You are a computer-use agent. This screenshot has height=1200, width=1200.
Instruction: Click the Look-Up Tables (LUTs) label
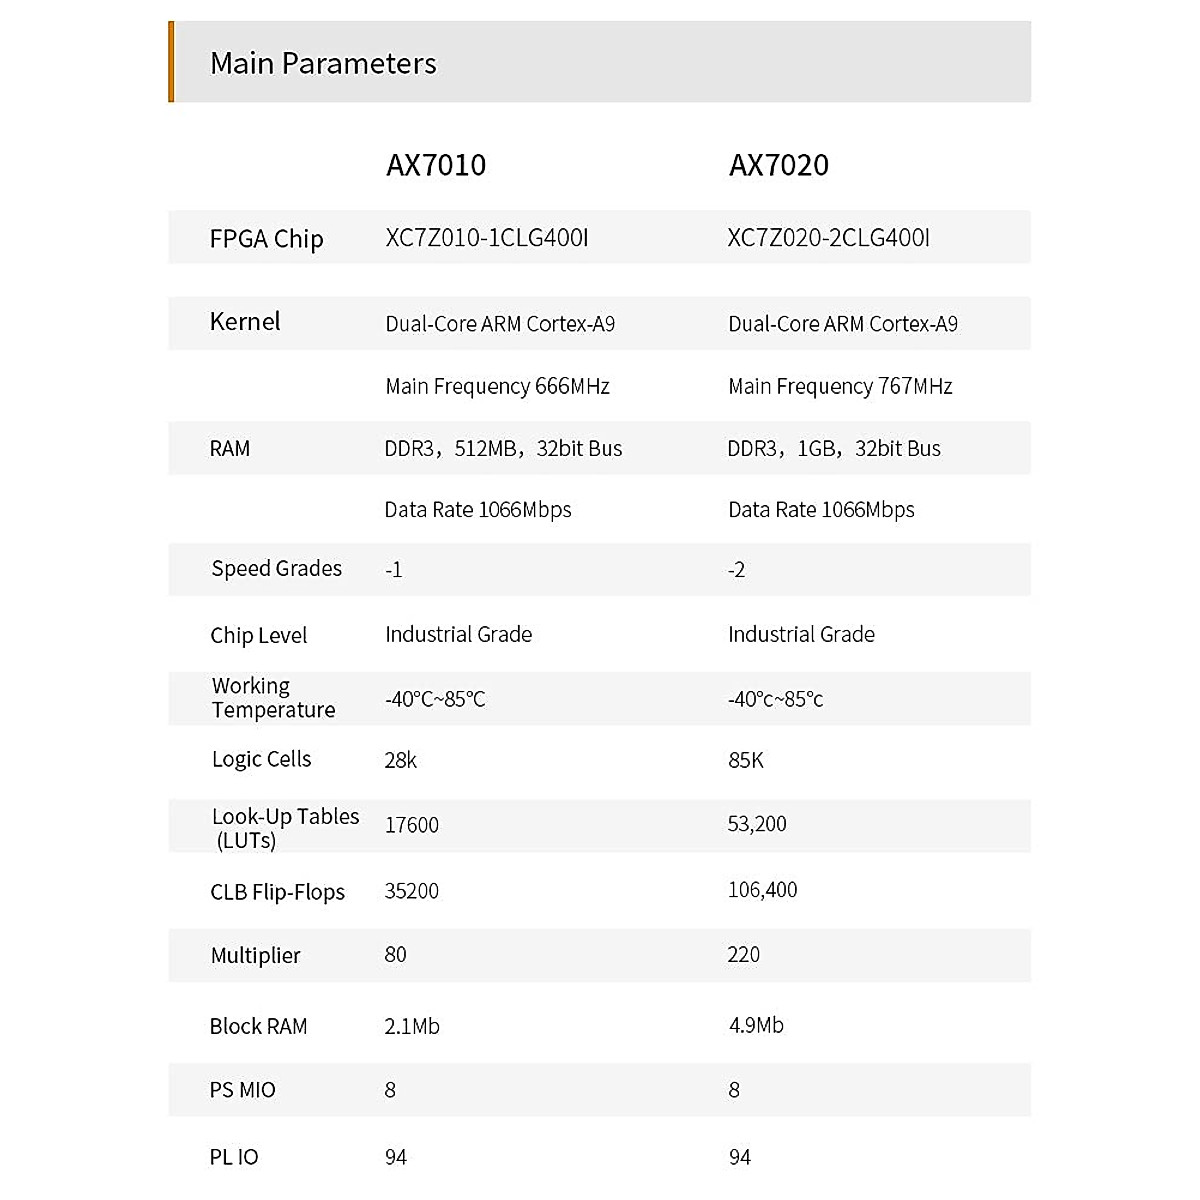tap(284, 828)
